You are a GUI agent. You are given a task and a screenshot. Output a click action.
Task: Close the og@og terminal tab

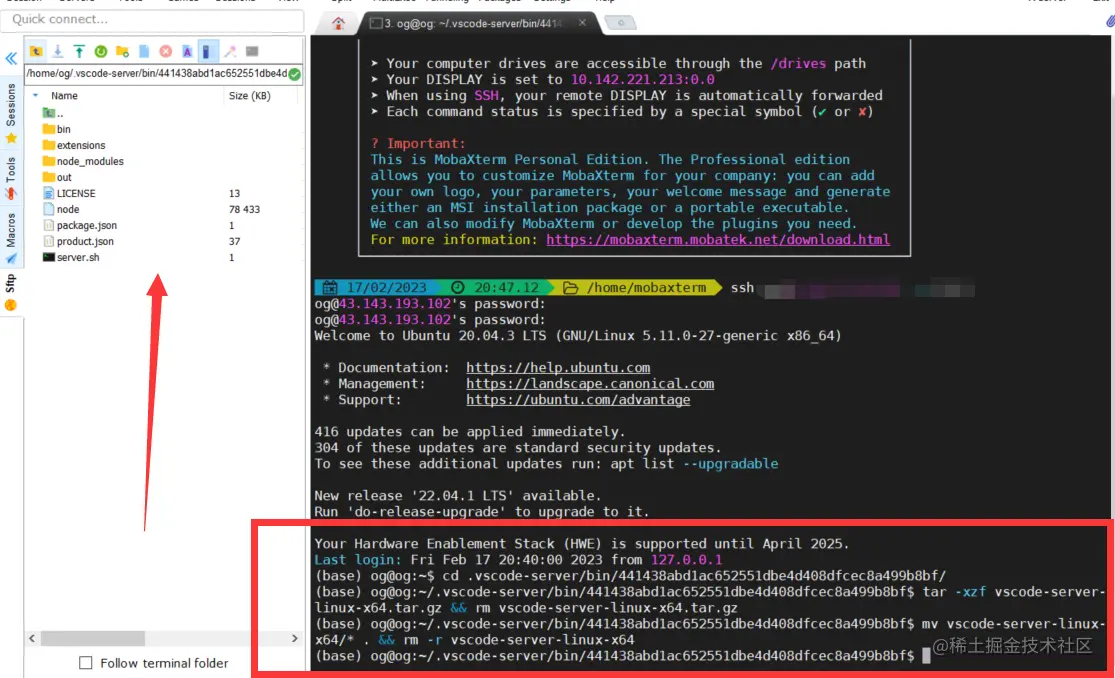click(582, 23)
